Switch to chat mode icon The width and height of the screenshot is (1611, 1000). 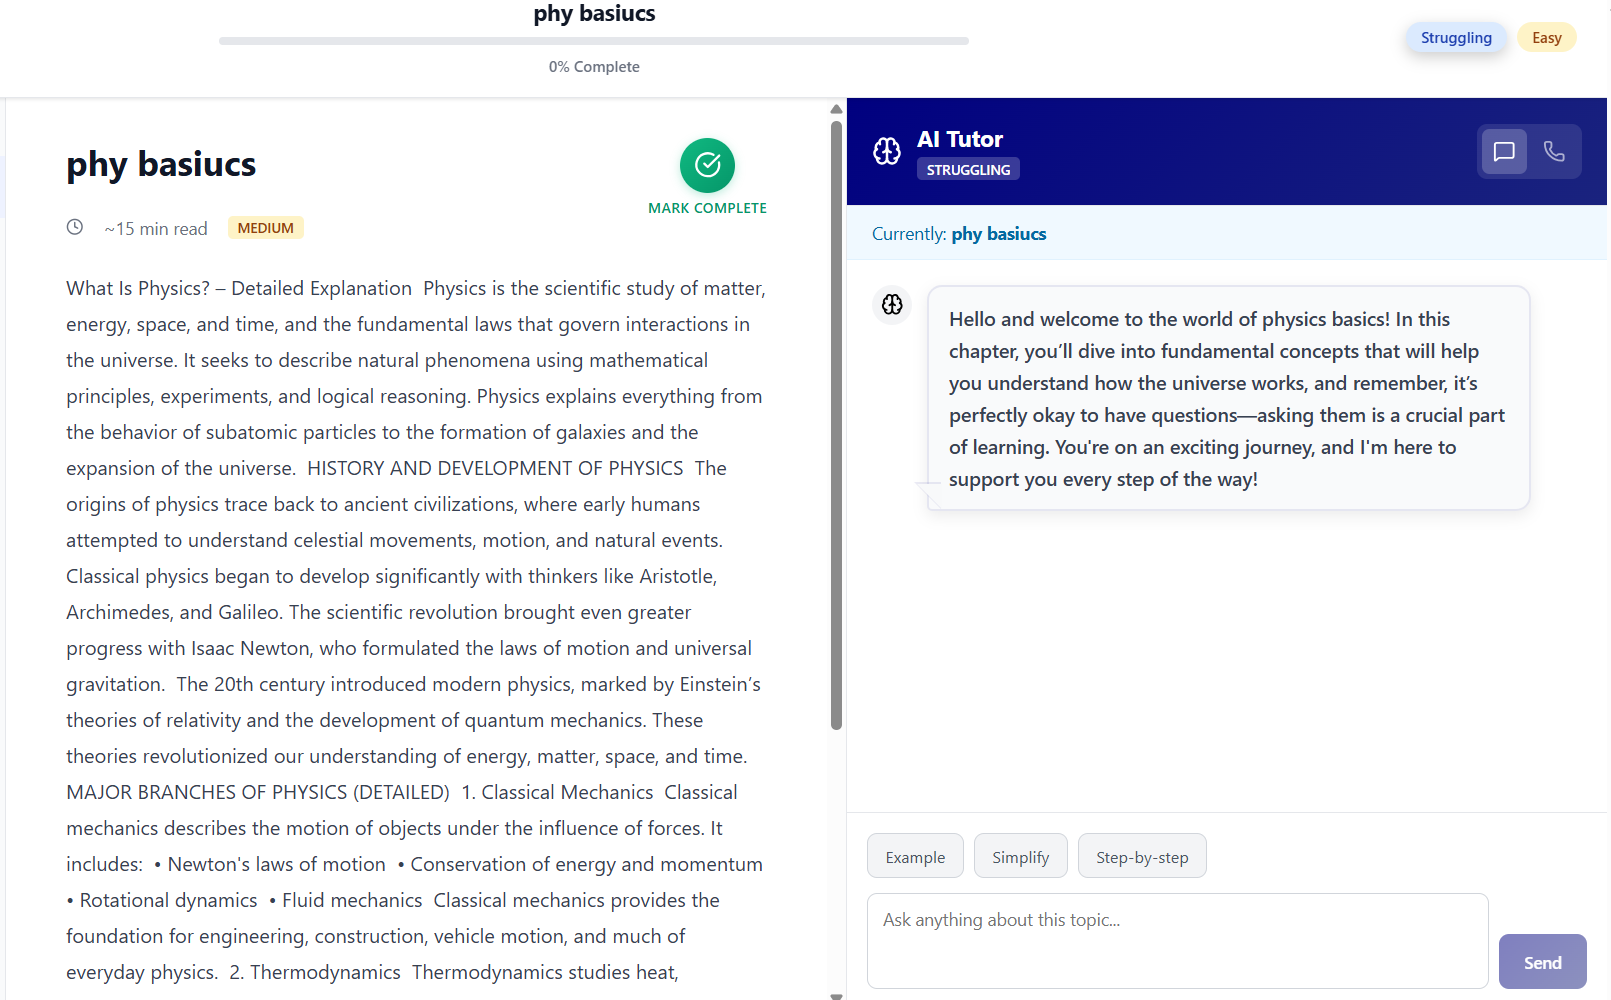coord(1504,151)
